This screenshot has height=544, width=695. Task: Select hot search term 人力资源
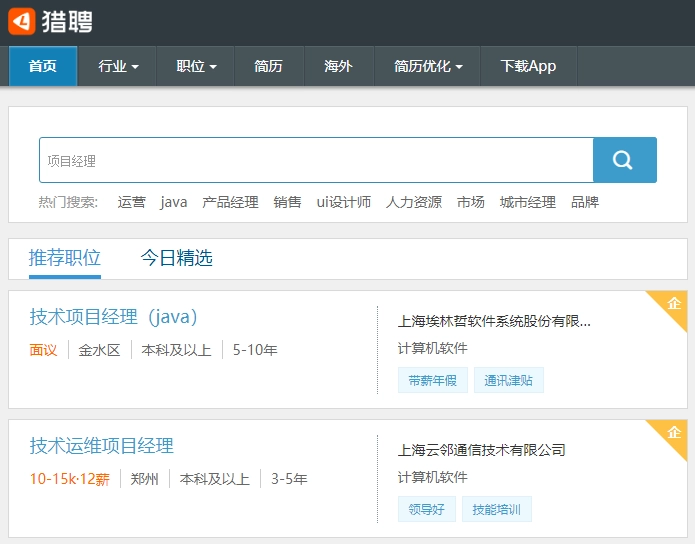tap(414, 202)
